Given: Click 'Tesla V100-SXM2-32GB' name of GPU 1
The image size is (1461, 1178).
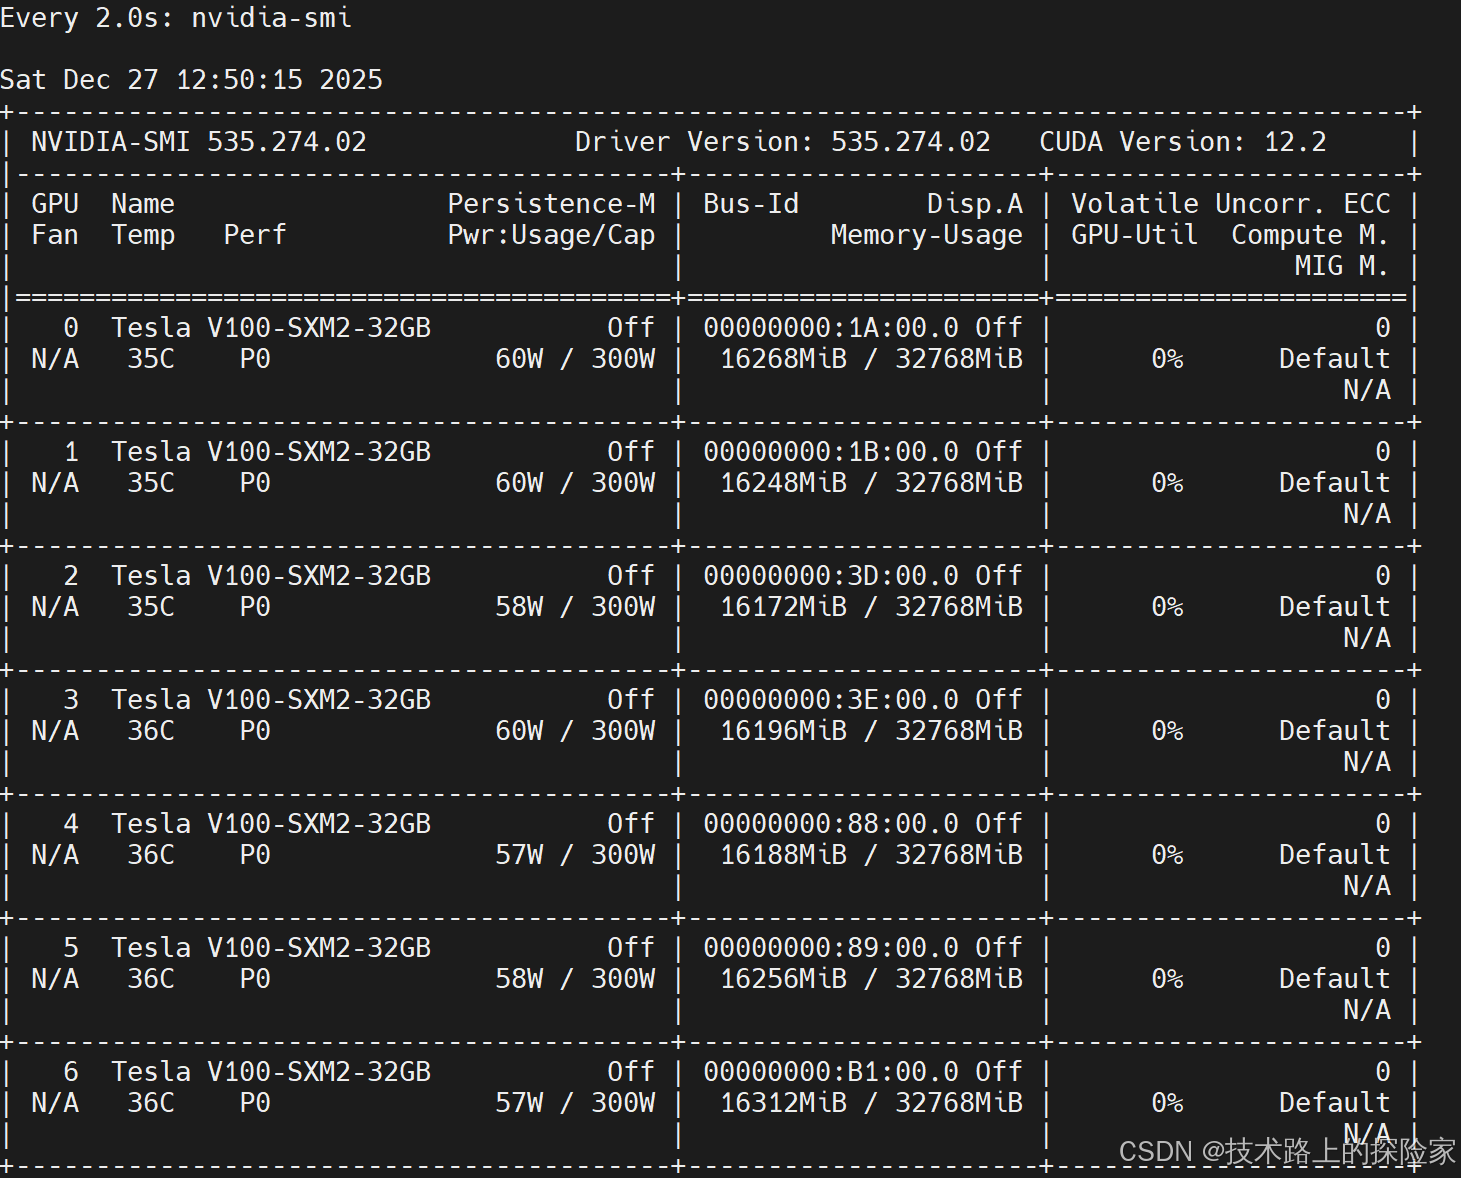Looking at the screenshot, I should (x=271, y=452).
